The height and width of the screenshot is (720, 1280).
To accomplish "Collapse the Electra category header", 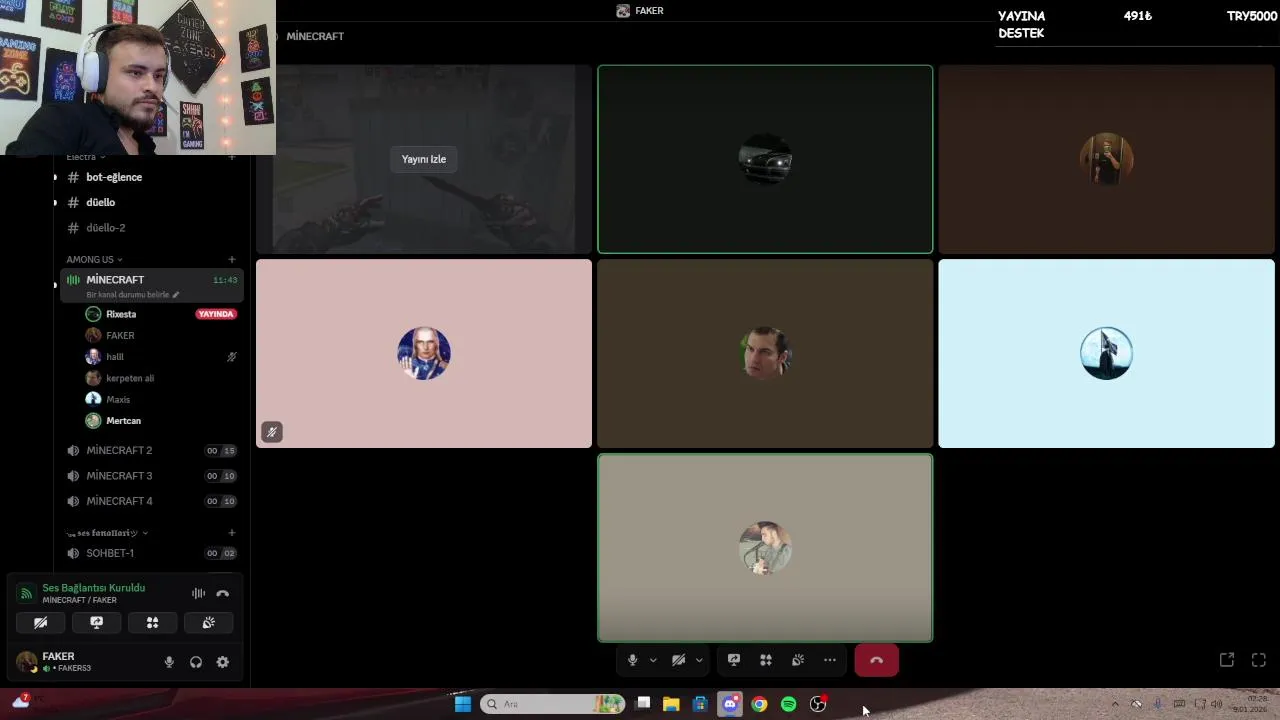I will pyautogui.click(x=86, y=157).
